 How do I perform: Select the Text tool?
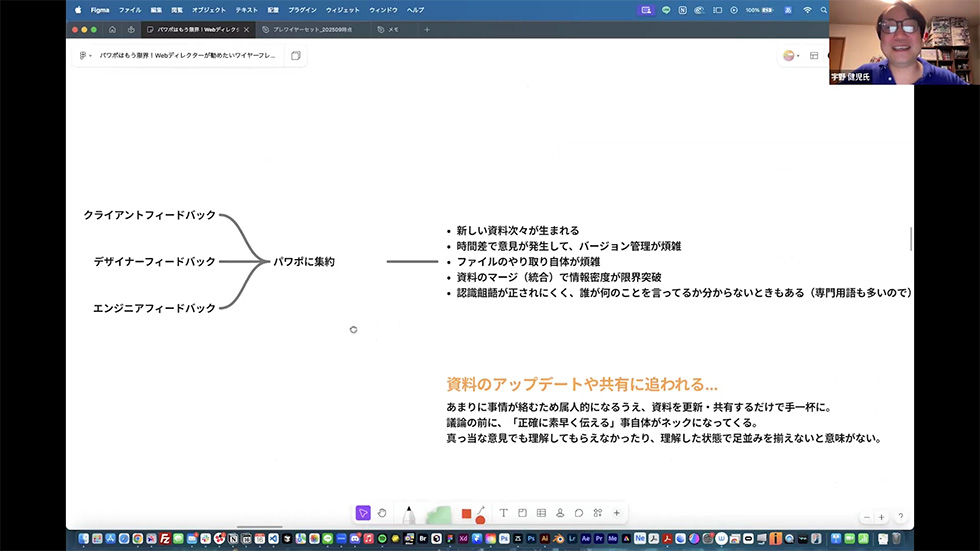point(503,513)
